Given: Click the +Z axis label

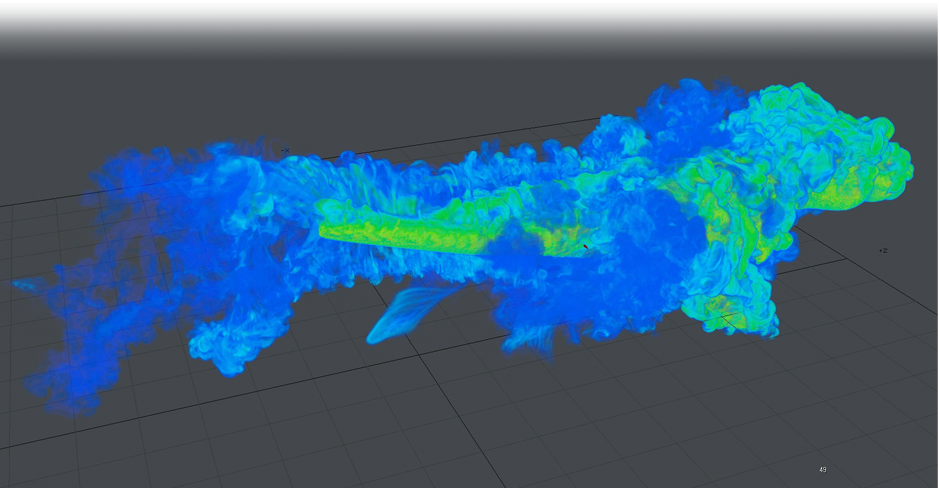Looking at the screenshot, I should point(883,251).
